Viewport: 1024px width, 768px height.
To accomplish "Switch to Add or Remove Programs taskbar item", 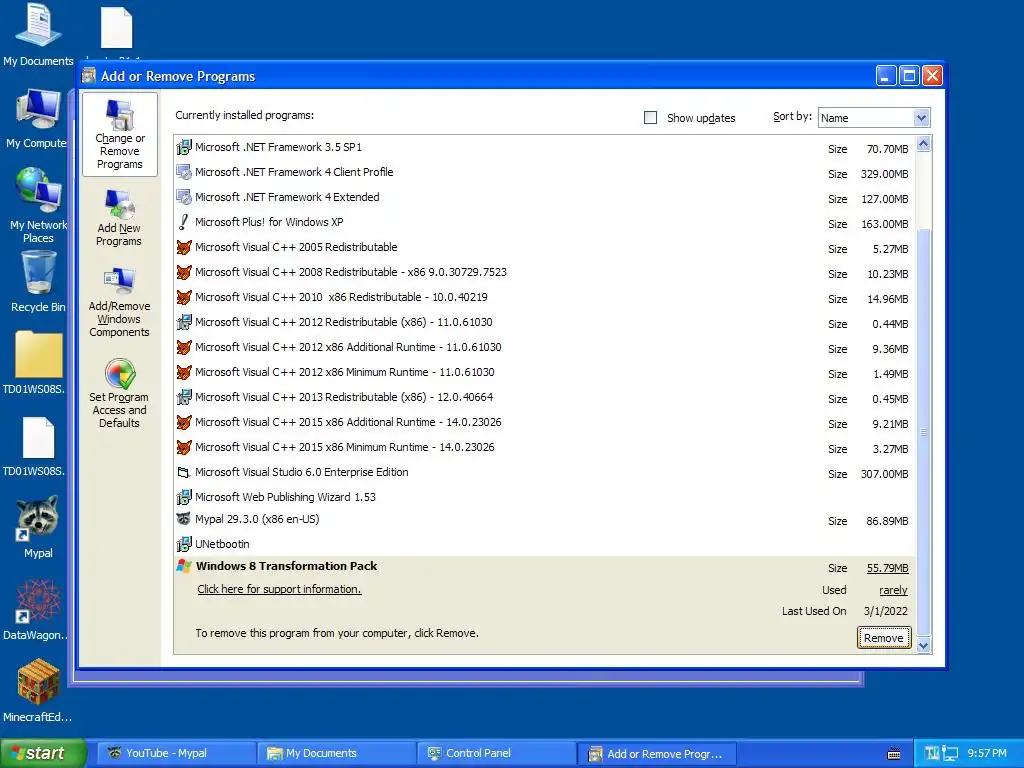I will click(657, 754).
